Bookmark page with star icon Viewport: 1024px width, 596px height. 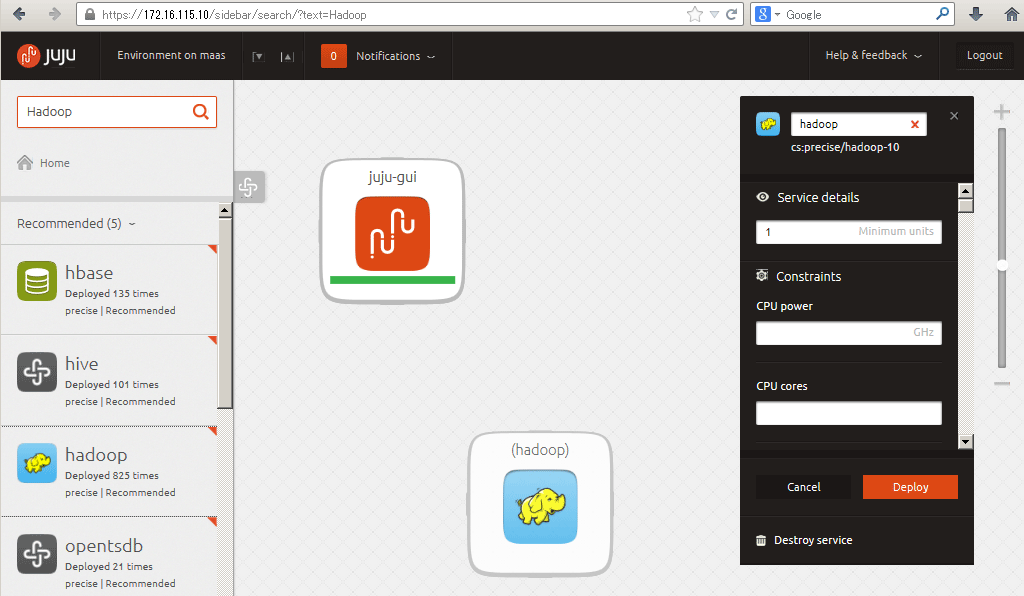(695, 14)
